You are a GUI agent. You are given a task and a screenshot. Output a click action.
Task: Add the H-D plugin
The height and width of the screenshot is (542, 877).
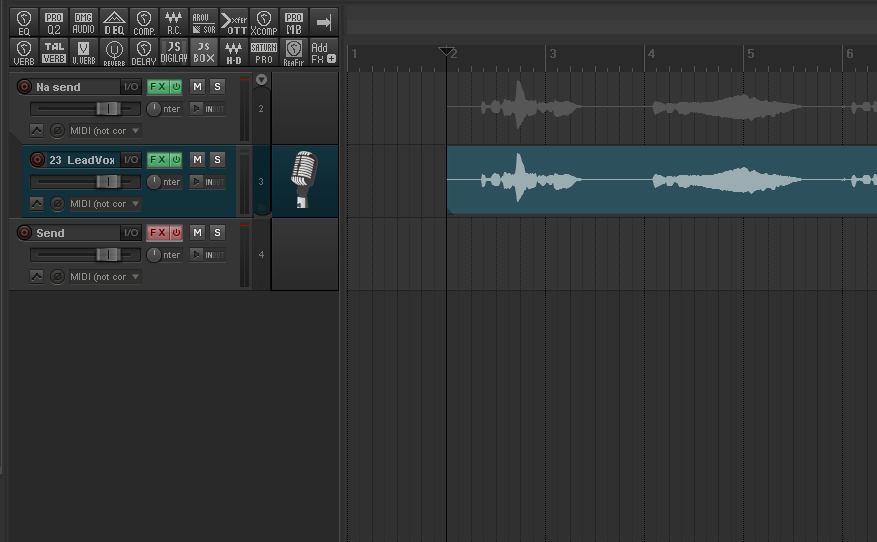(x=234, y=53)
